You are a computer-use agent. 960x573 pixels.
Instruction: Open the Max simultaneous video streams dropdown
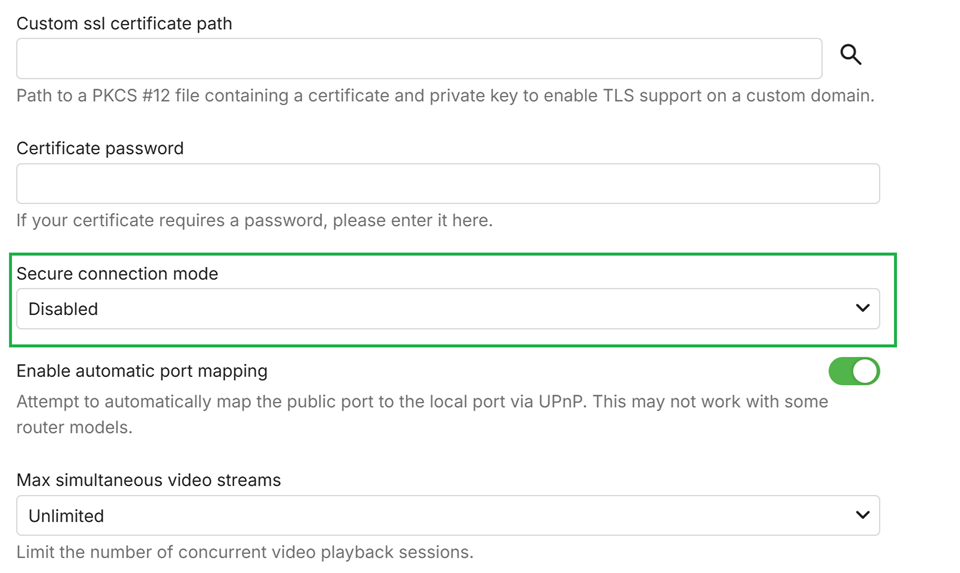tap(447, 516)
